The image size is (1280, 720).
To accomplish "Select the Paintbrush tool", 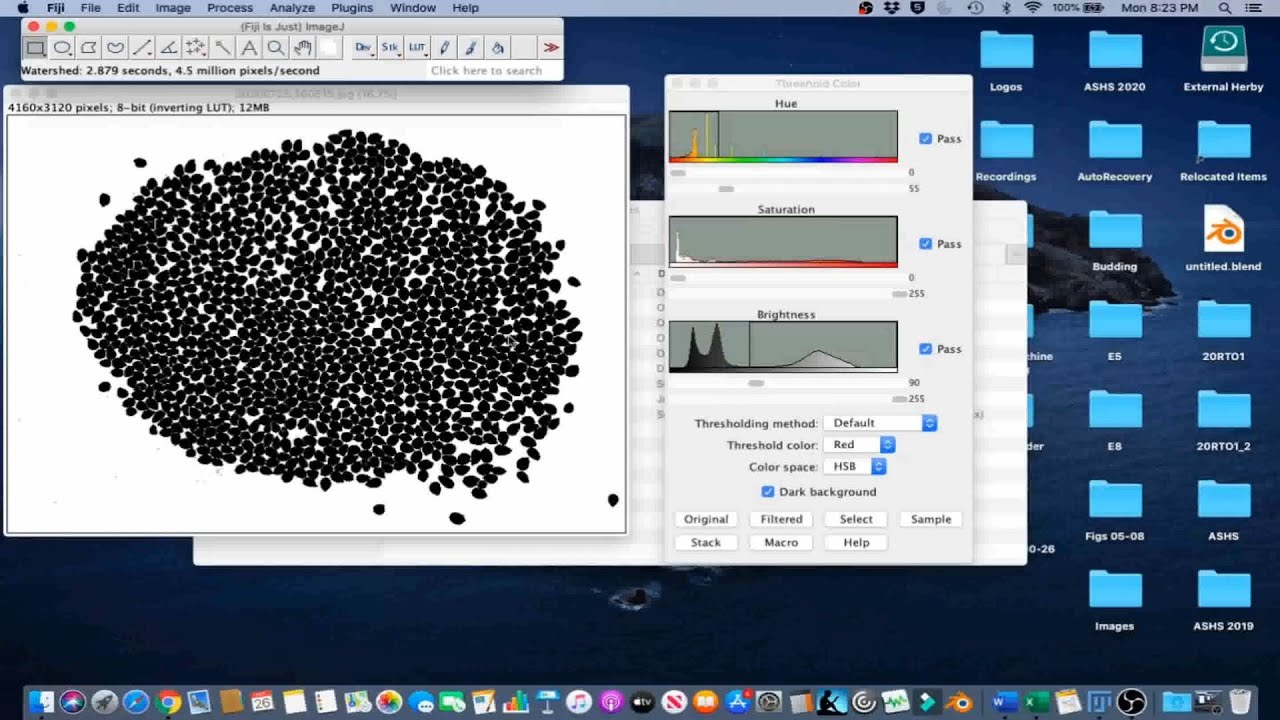I will [x=471, y=47].
